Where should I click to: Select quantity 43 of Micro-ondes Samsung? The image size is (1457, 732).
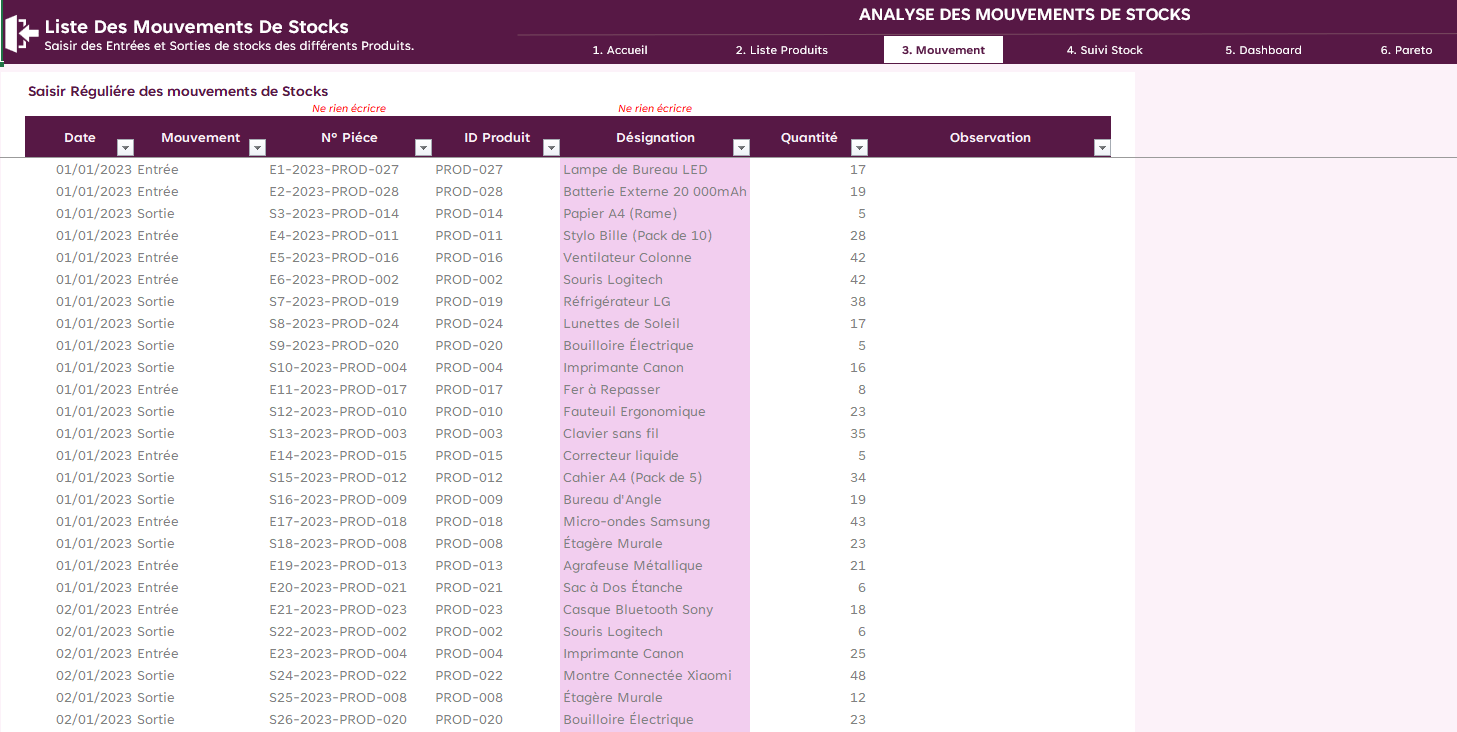point(857,522)
